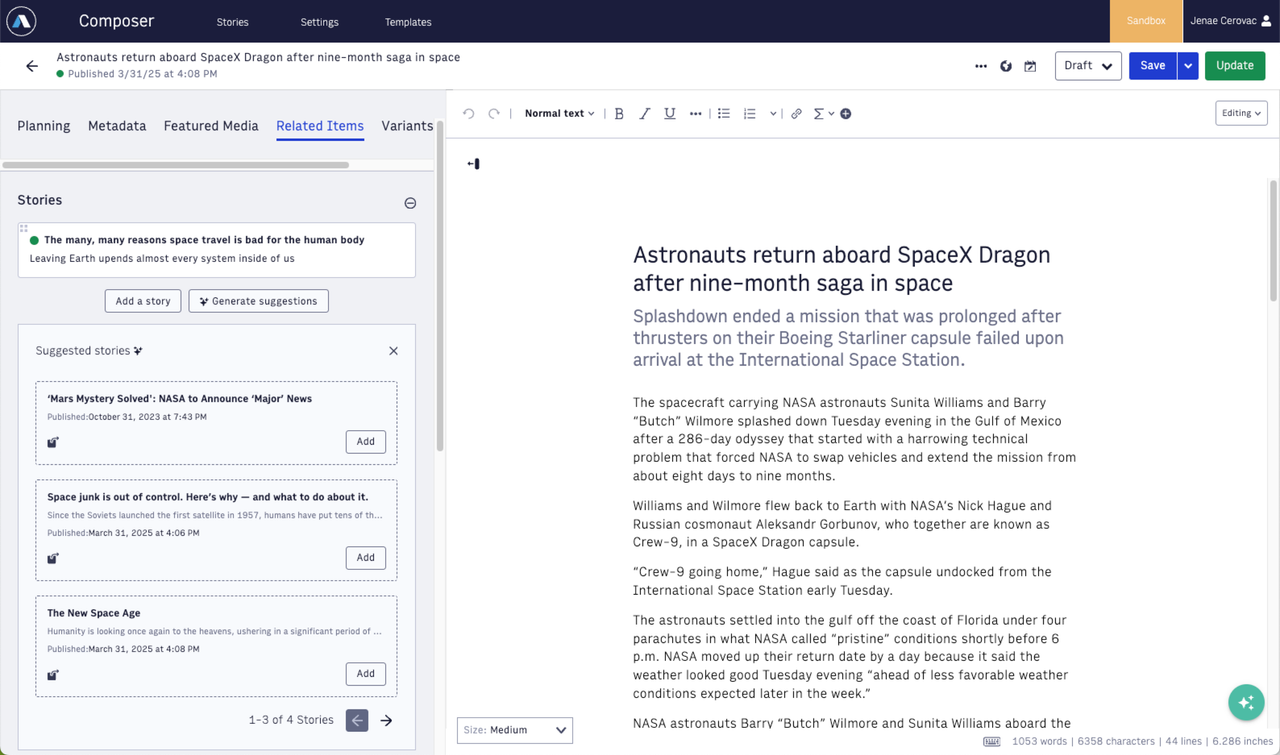Click the keyboard icon in the status bar
This screenshot has height=755, width=1280.
pos(992,742)
